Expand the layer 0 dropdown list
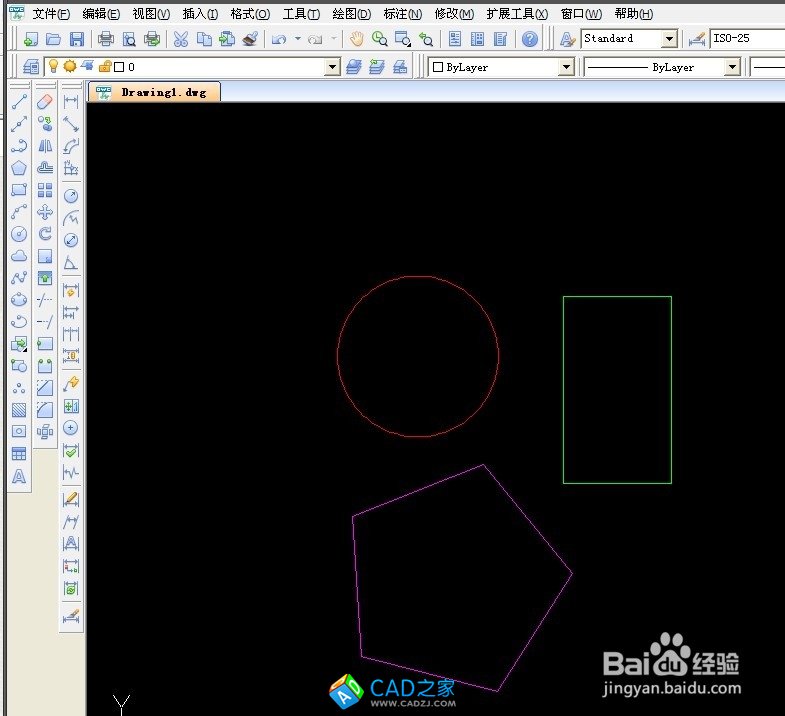 click(333, 67)
